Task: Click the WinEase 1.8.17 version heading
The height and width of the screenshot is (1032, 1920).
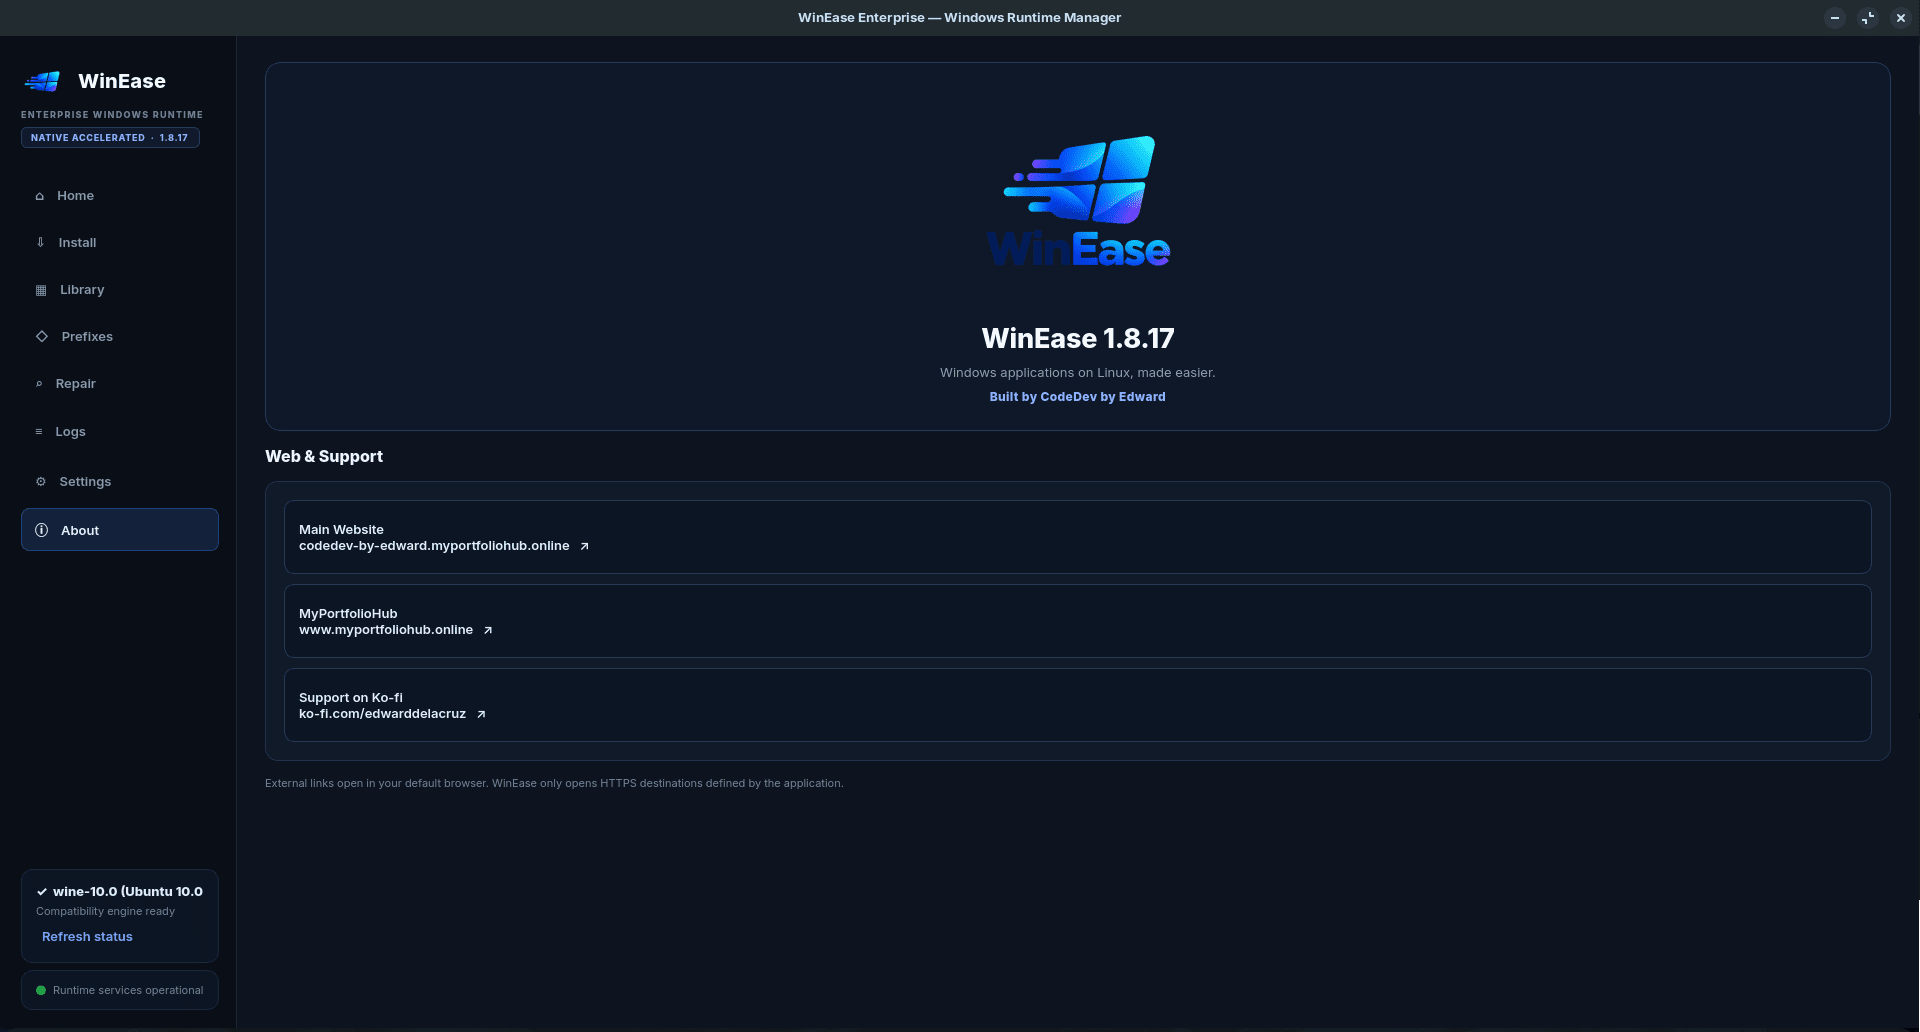Action: 1078,339
